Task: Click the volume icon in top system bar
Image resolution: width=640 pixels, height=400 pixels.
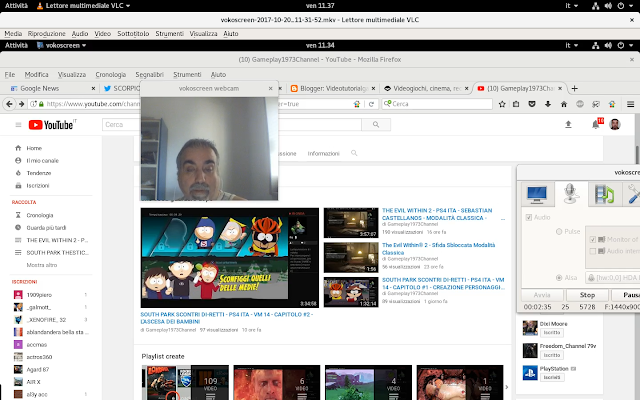Action: click(608, 6)
